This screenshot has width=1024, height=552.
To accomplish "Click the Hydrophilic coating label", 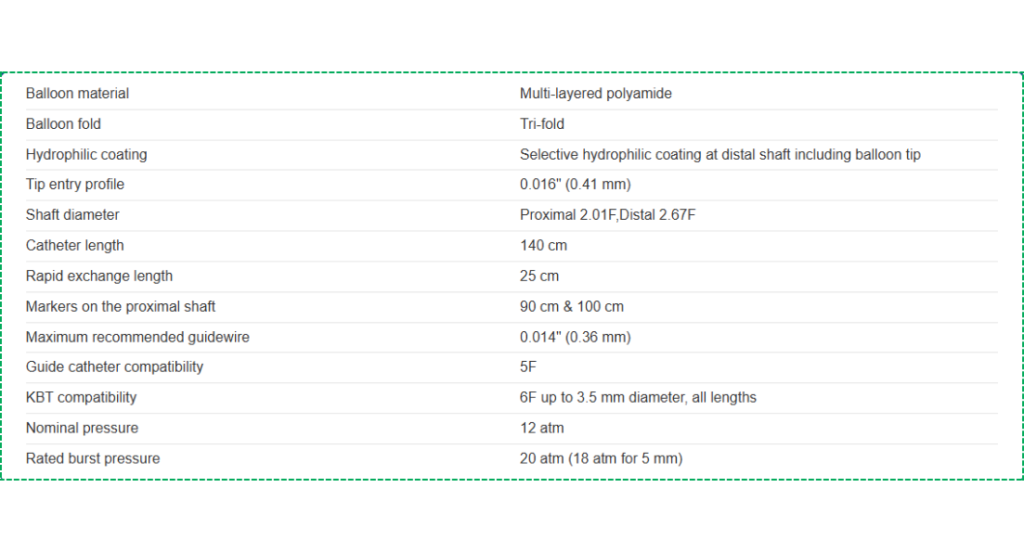I will tap(86, 155).
